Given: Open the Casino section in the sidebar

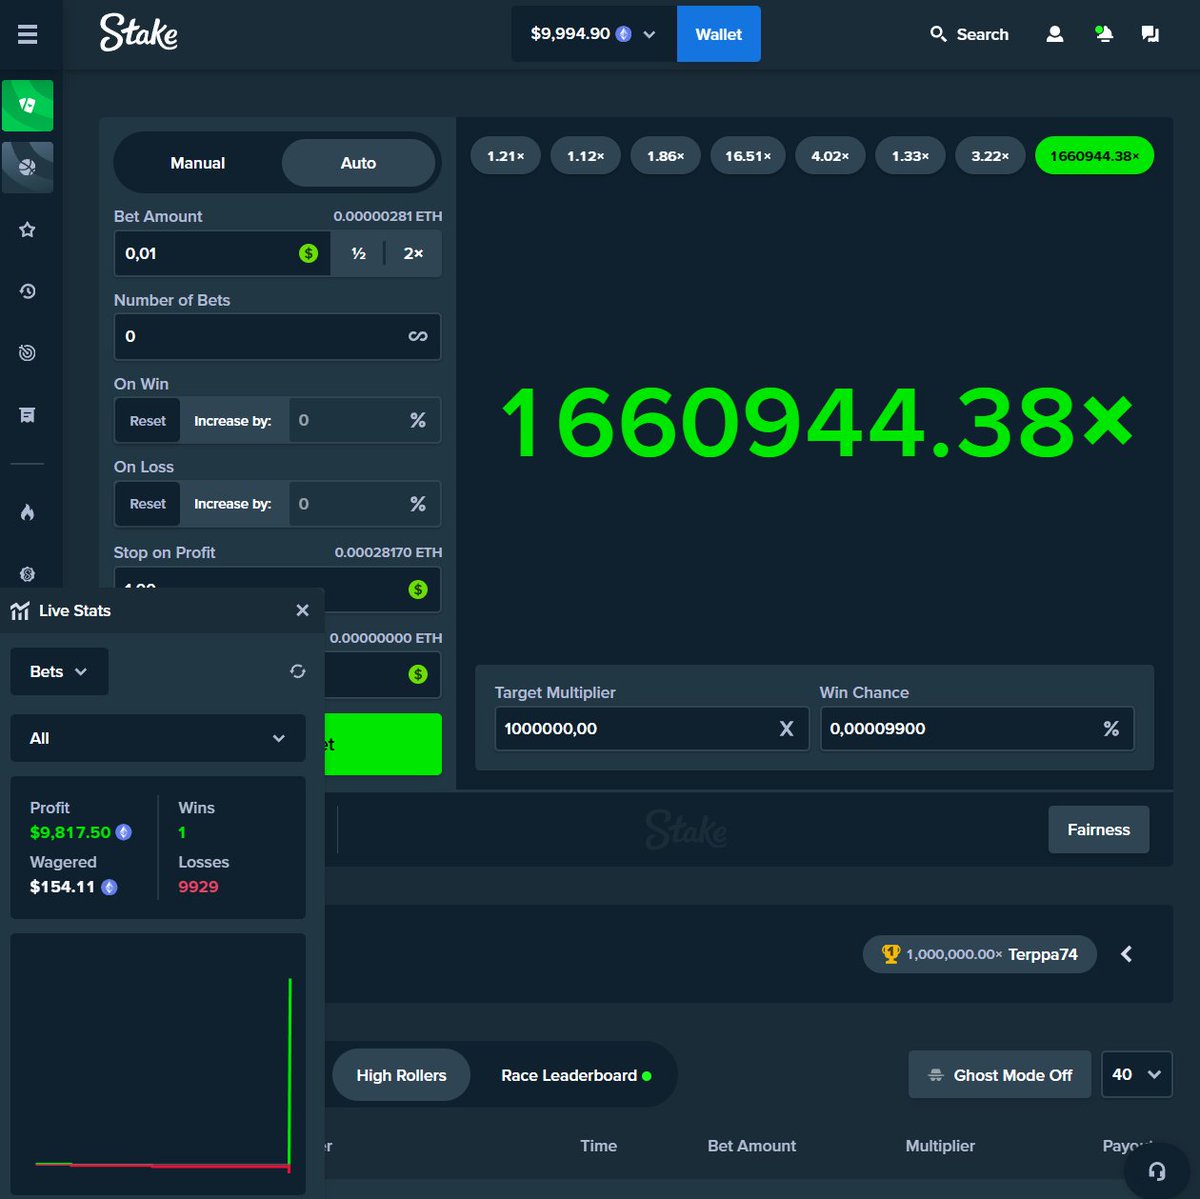Looking at the screenshot, I should (x=27, y=105).
